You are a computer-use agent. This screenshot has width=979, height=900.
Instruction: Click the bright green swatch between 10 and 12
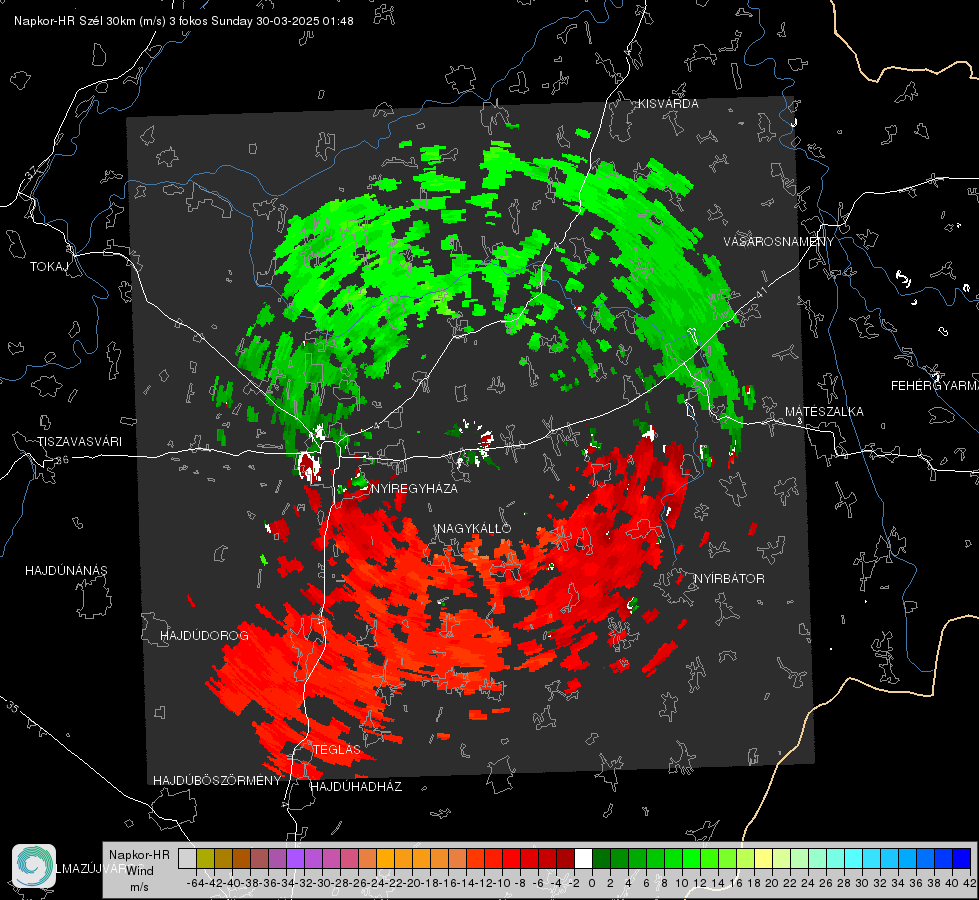pyautogui.click(x=691, y=859)
